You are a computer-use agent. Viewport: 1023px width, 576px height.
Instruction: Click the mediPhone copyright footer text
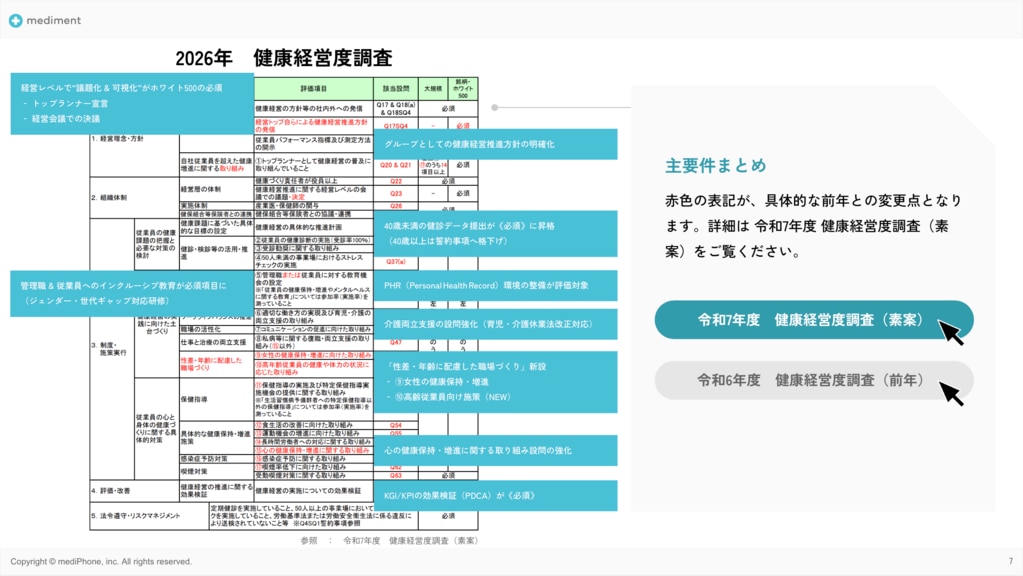[x=101, y=562]
